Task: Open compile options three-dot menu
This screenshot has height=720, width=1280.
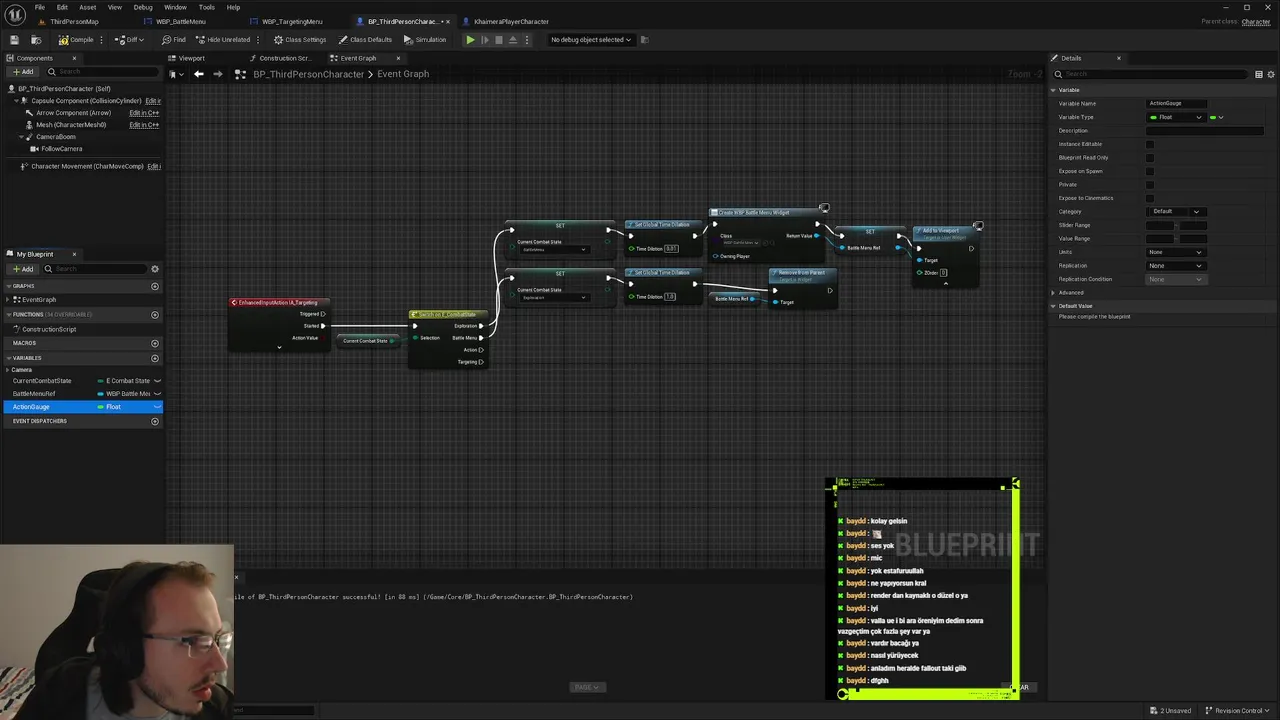Action: coord(102,40)
